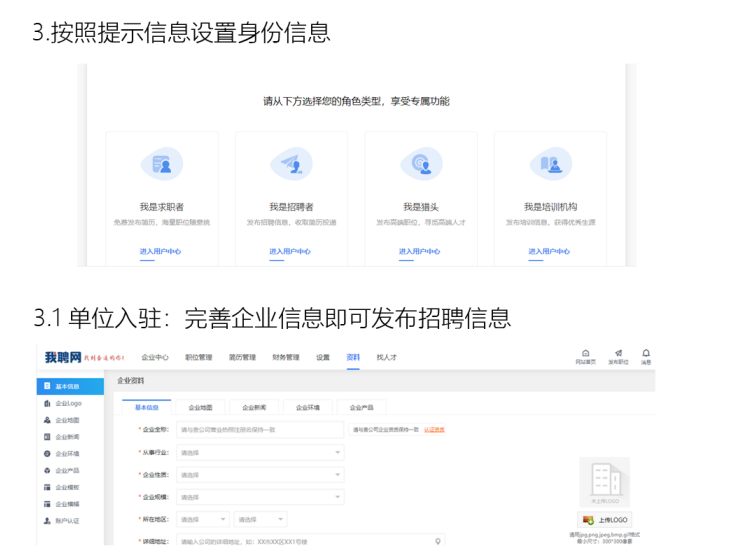Click the 企业全称 company name input field
Image resolution: width=742 pixels, height=559 pixels.
pos(260,429)
